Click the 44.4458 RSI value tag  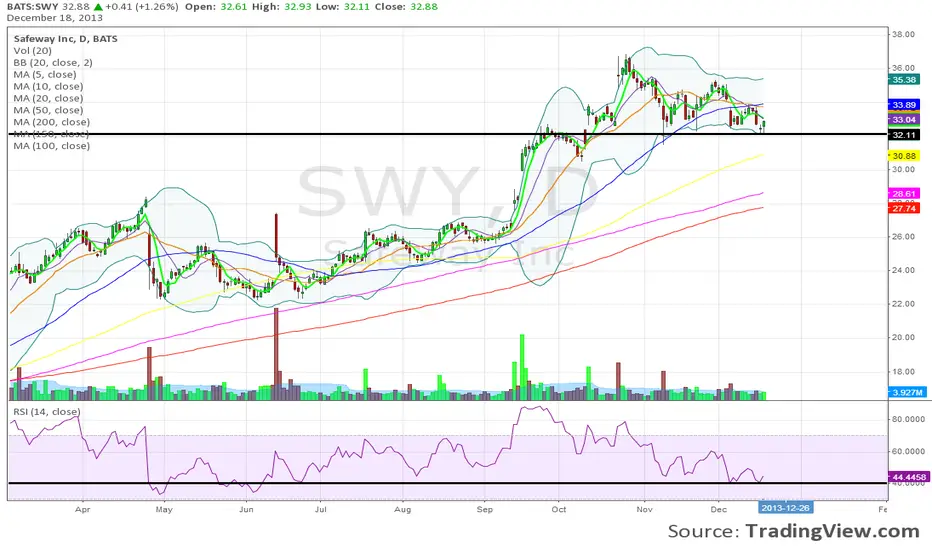[908, 477]
